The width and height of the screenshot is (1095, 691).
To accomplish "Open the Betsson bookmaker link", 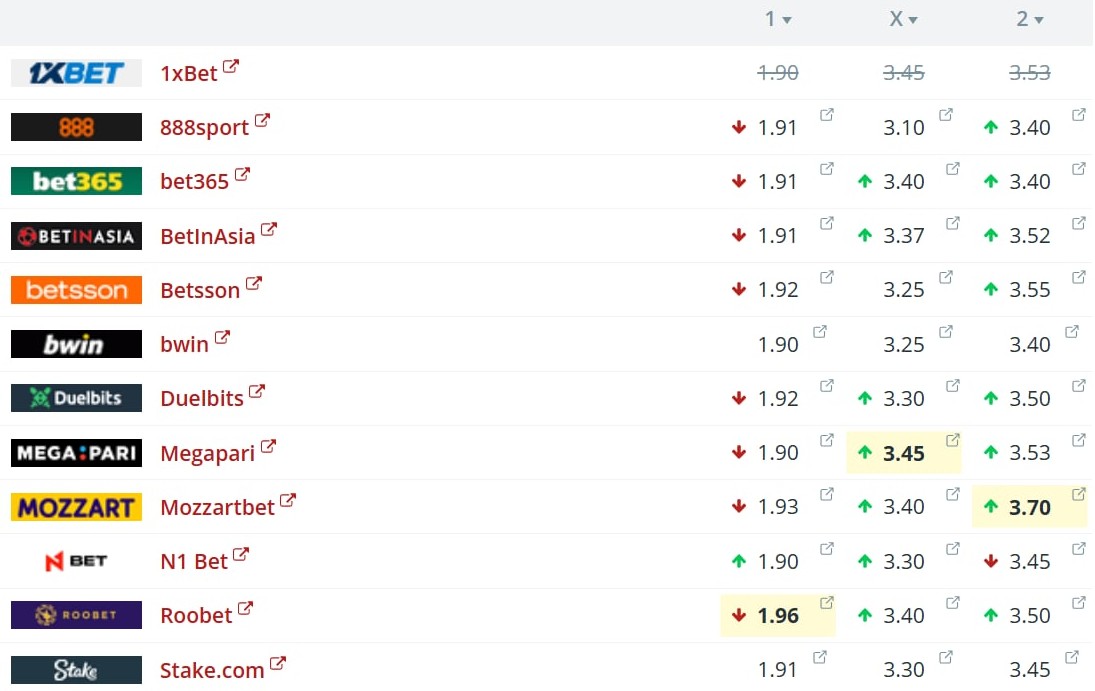I will (x=200, y=290).
